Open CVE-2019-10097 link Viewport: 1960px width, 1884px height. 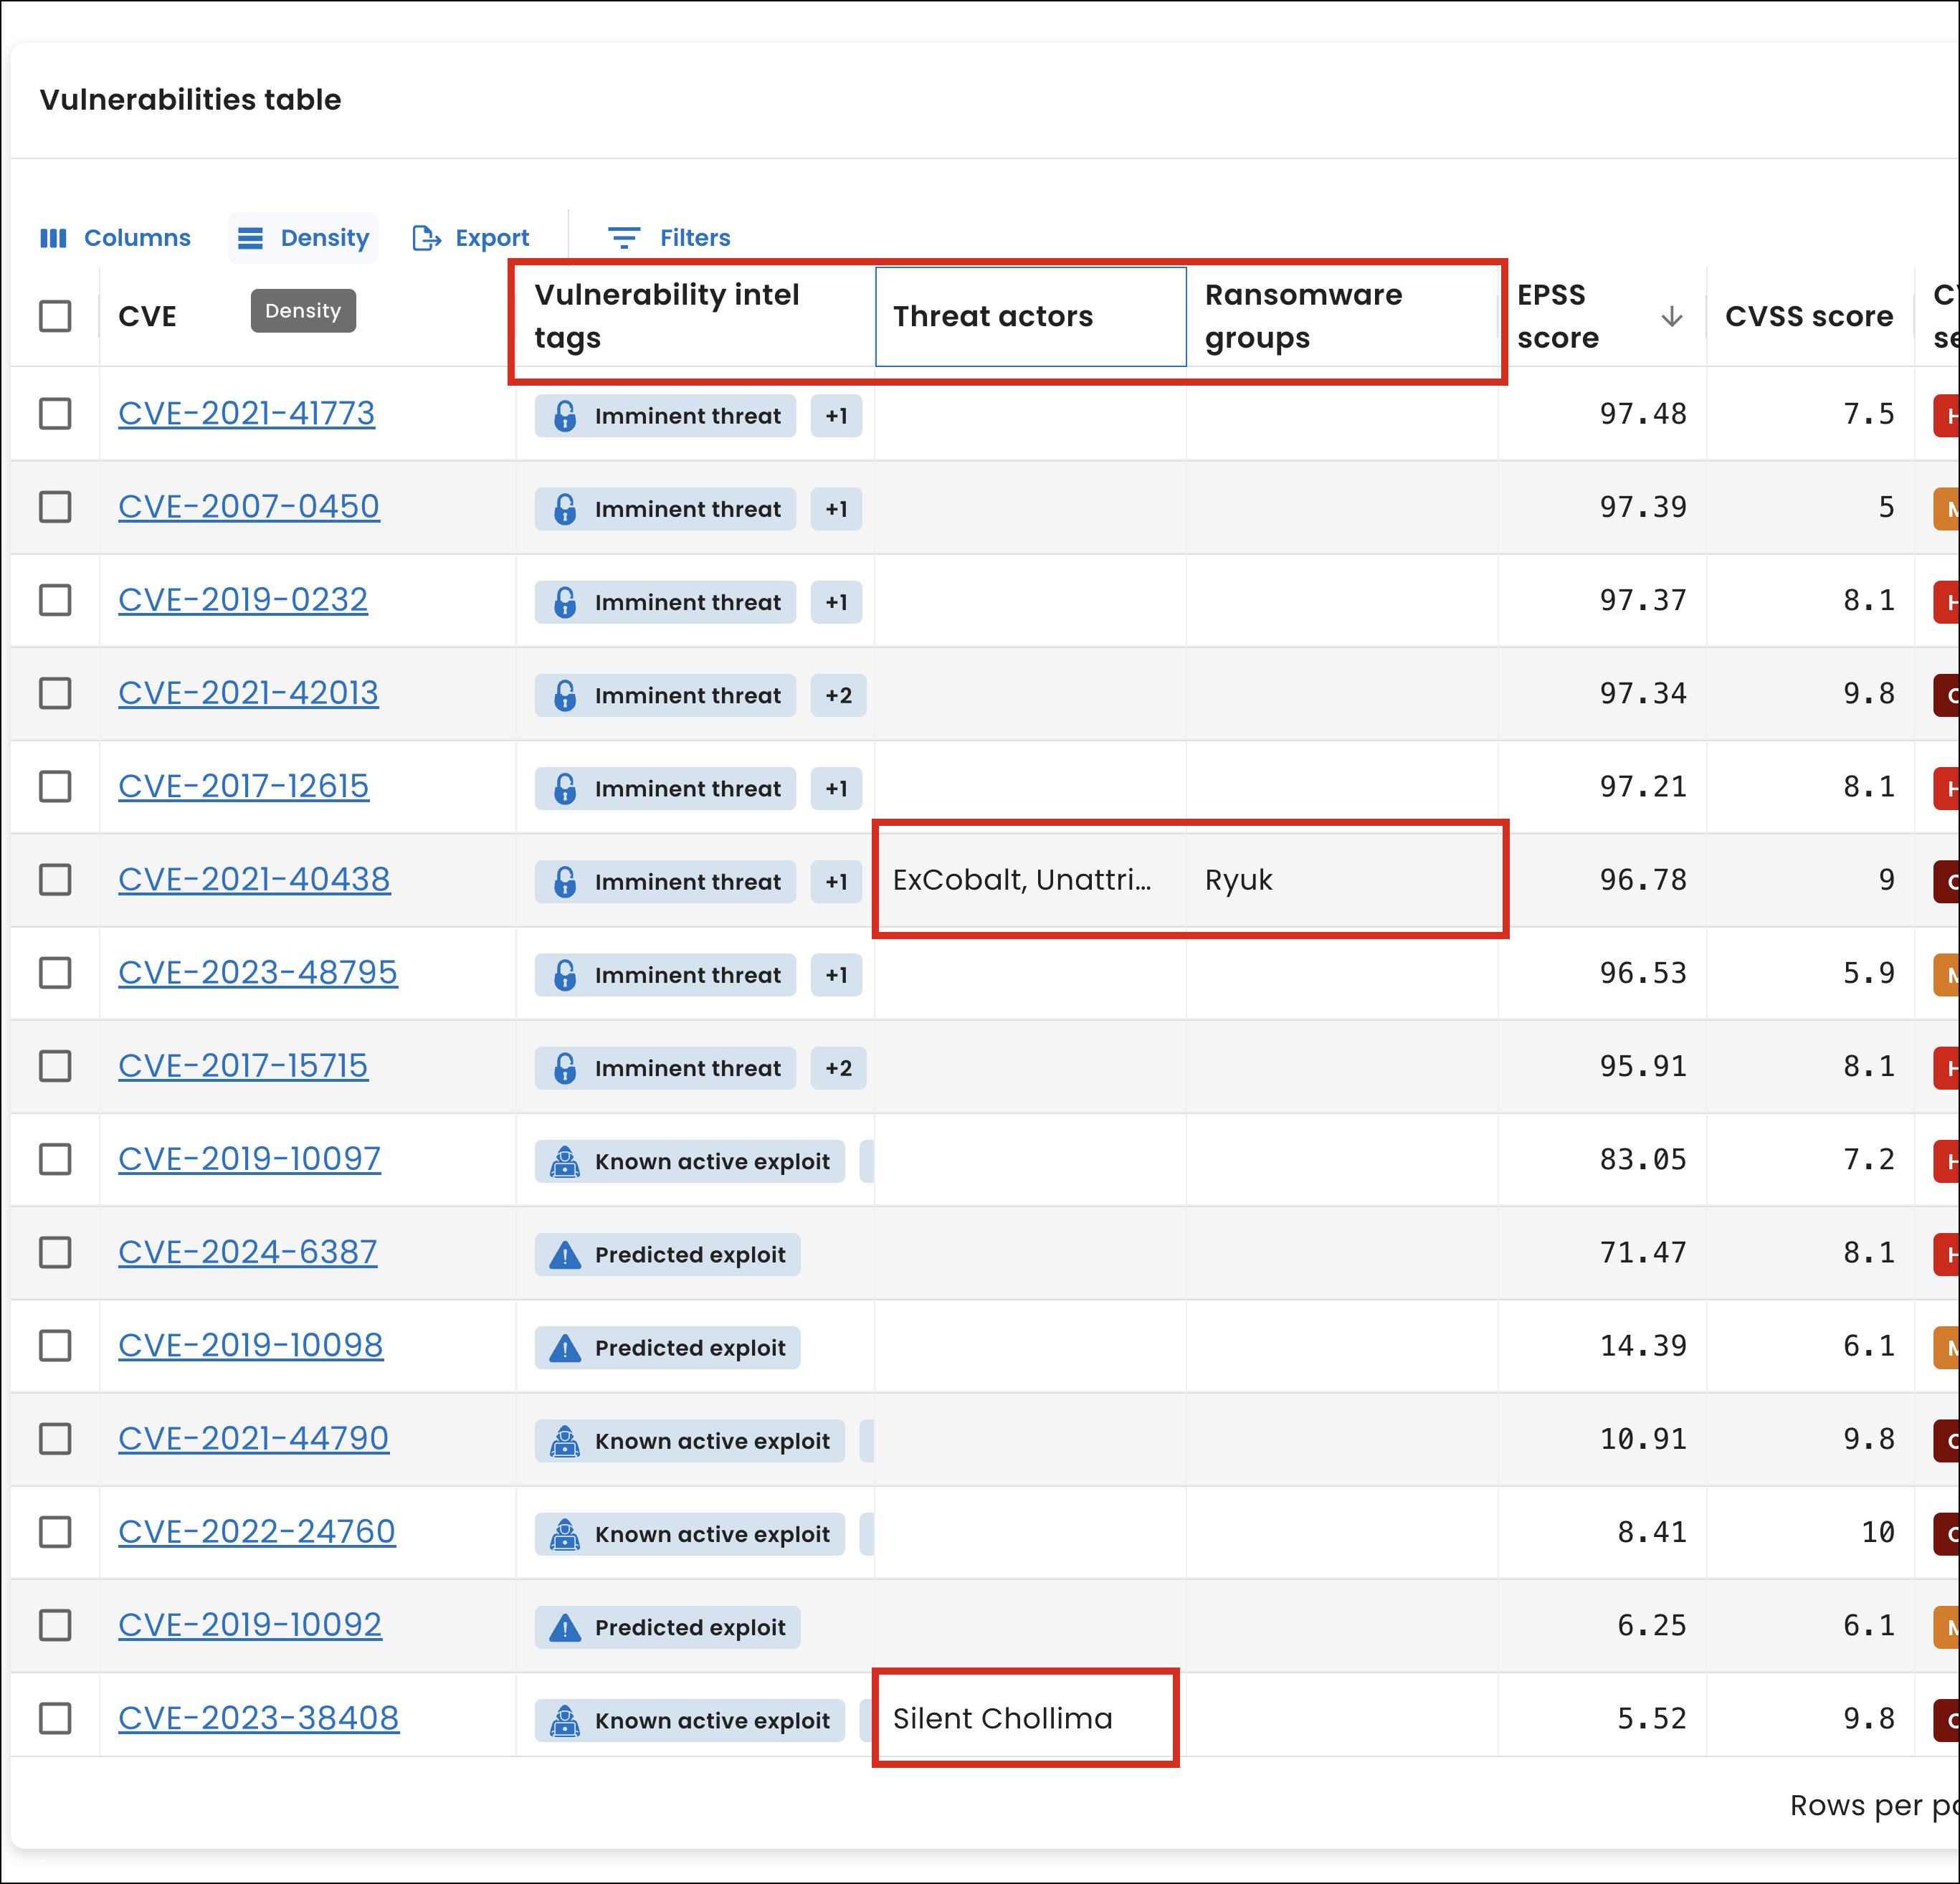(x=250, y=1159)
